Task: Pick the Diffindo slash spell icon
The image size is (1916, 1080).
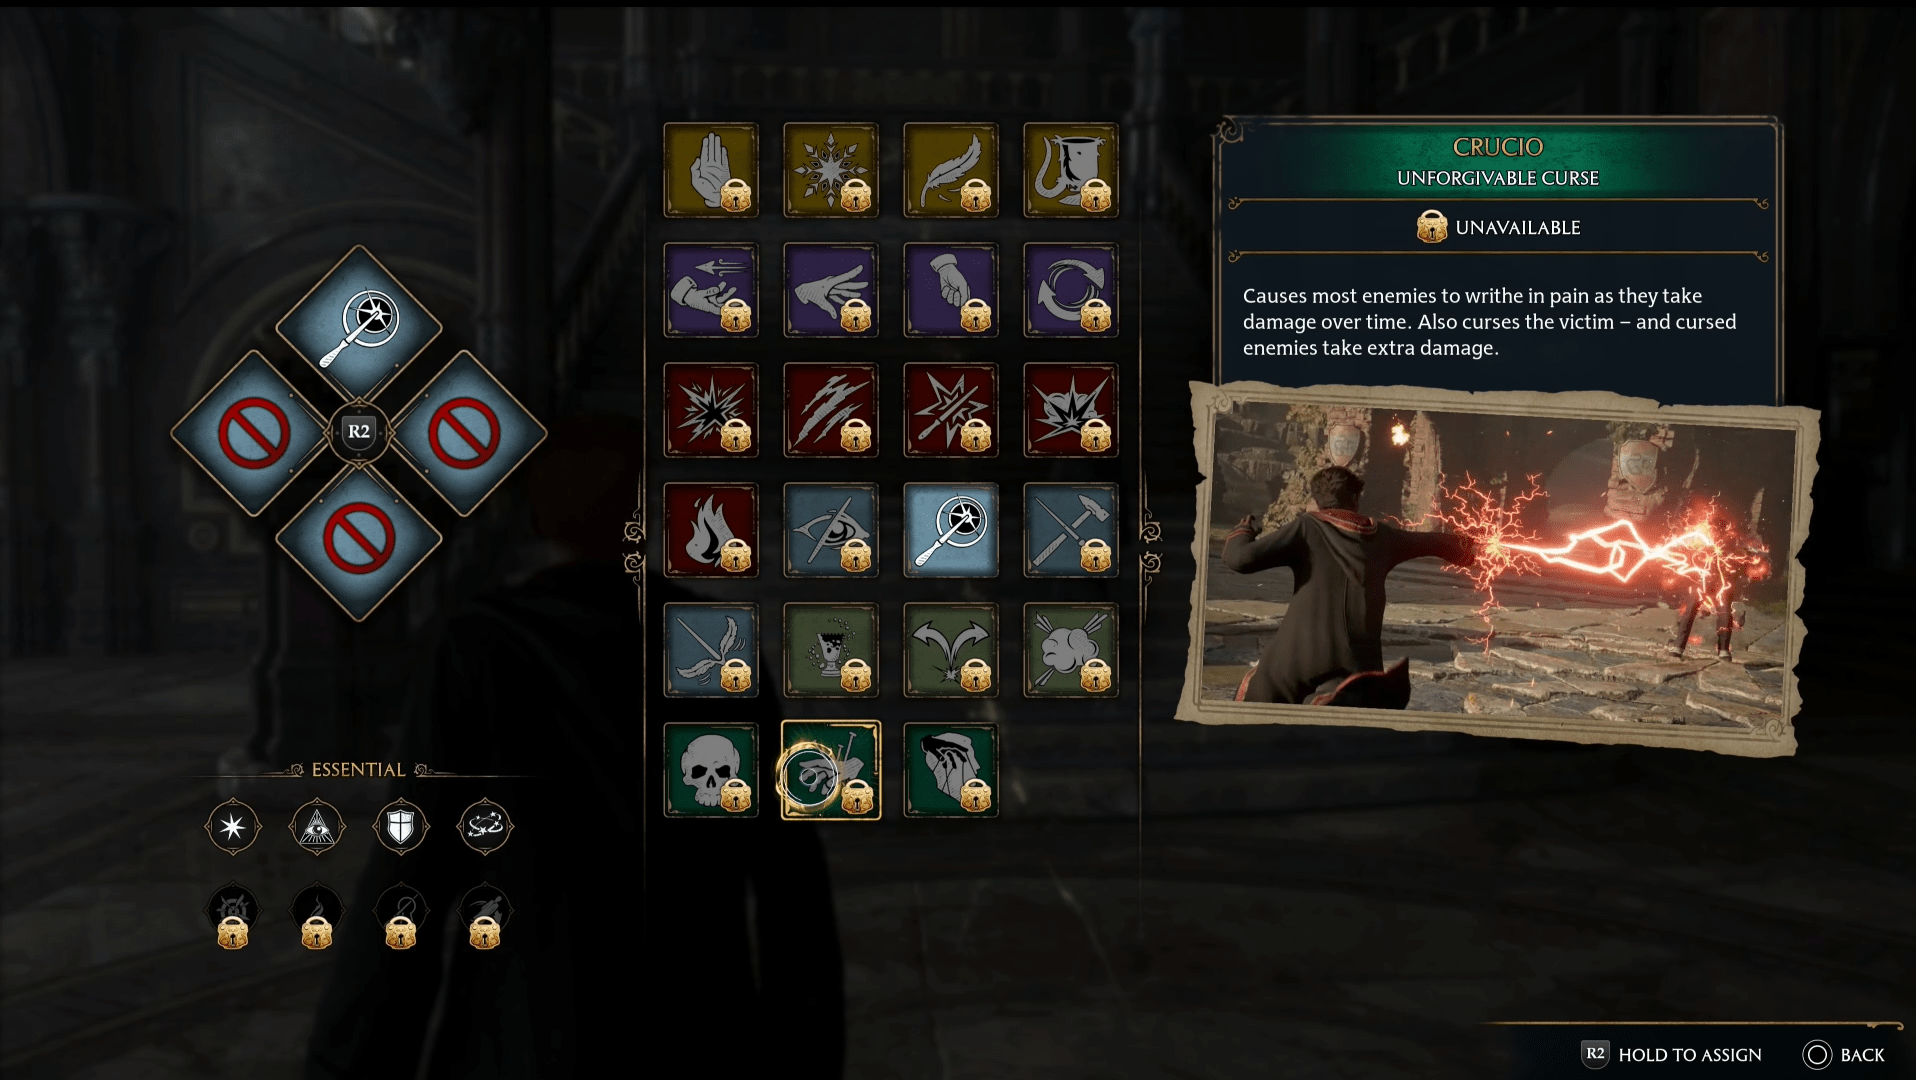Action: pos(831,410)
